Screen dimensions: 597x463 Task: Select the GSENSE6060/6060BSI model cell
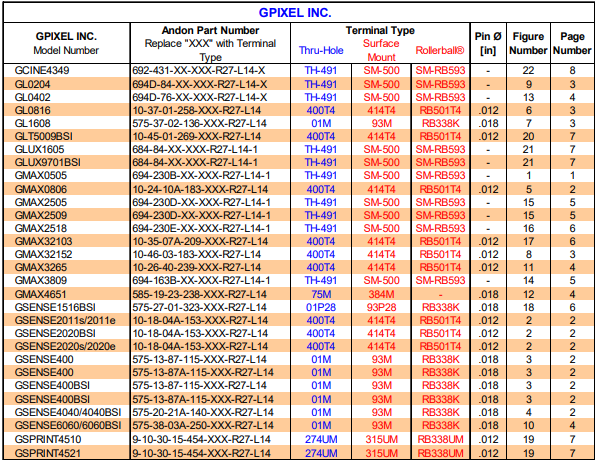(68, 425)
